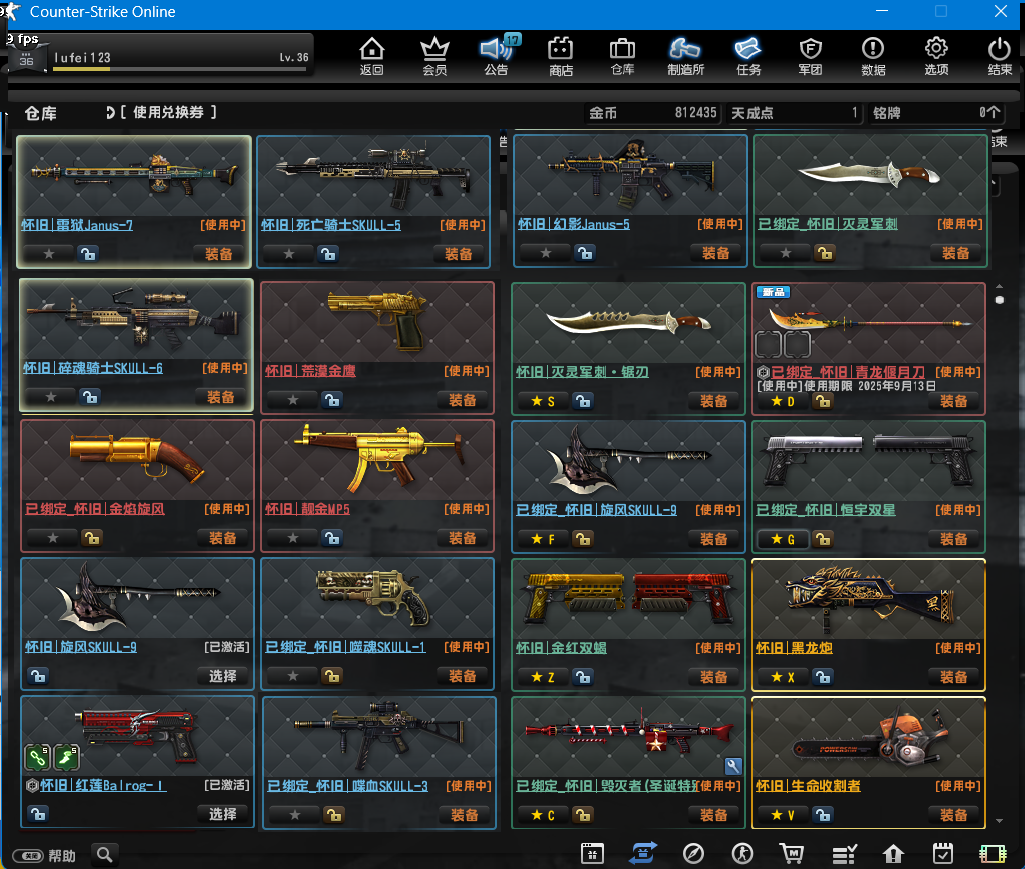Toggle favorite star on 怀旧|幻影Janus-5

[546, 253]
